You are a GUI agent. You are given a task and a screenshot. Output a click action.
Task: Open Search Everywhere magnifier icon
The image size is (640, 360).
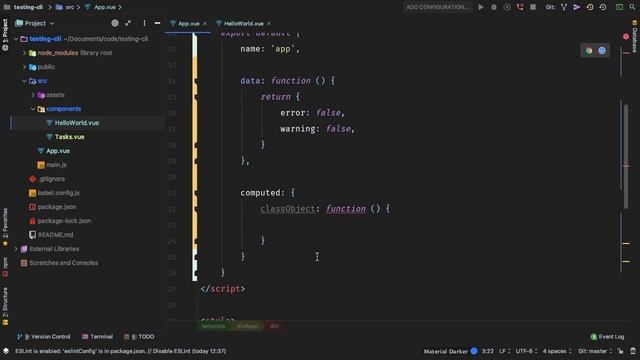point(632,7)
